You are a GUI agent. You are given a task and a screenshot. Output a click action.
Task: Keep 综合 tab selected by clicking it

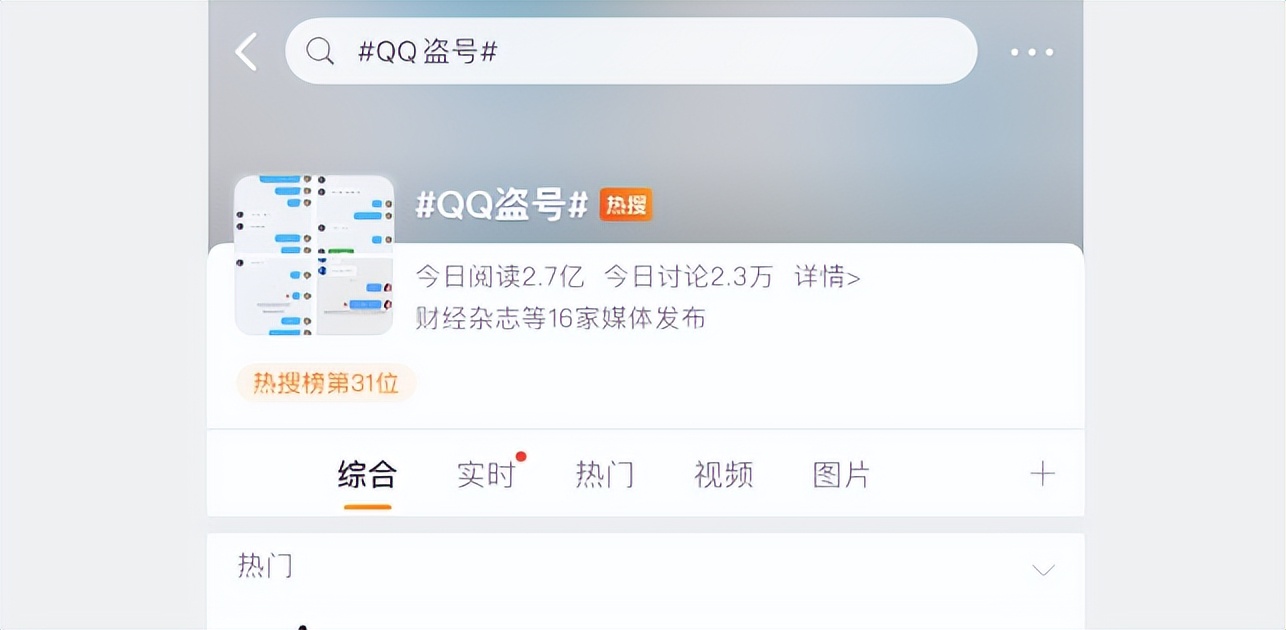[x=367, y=475]
